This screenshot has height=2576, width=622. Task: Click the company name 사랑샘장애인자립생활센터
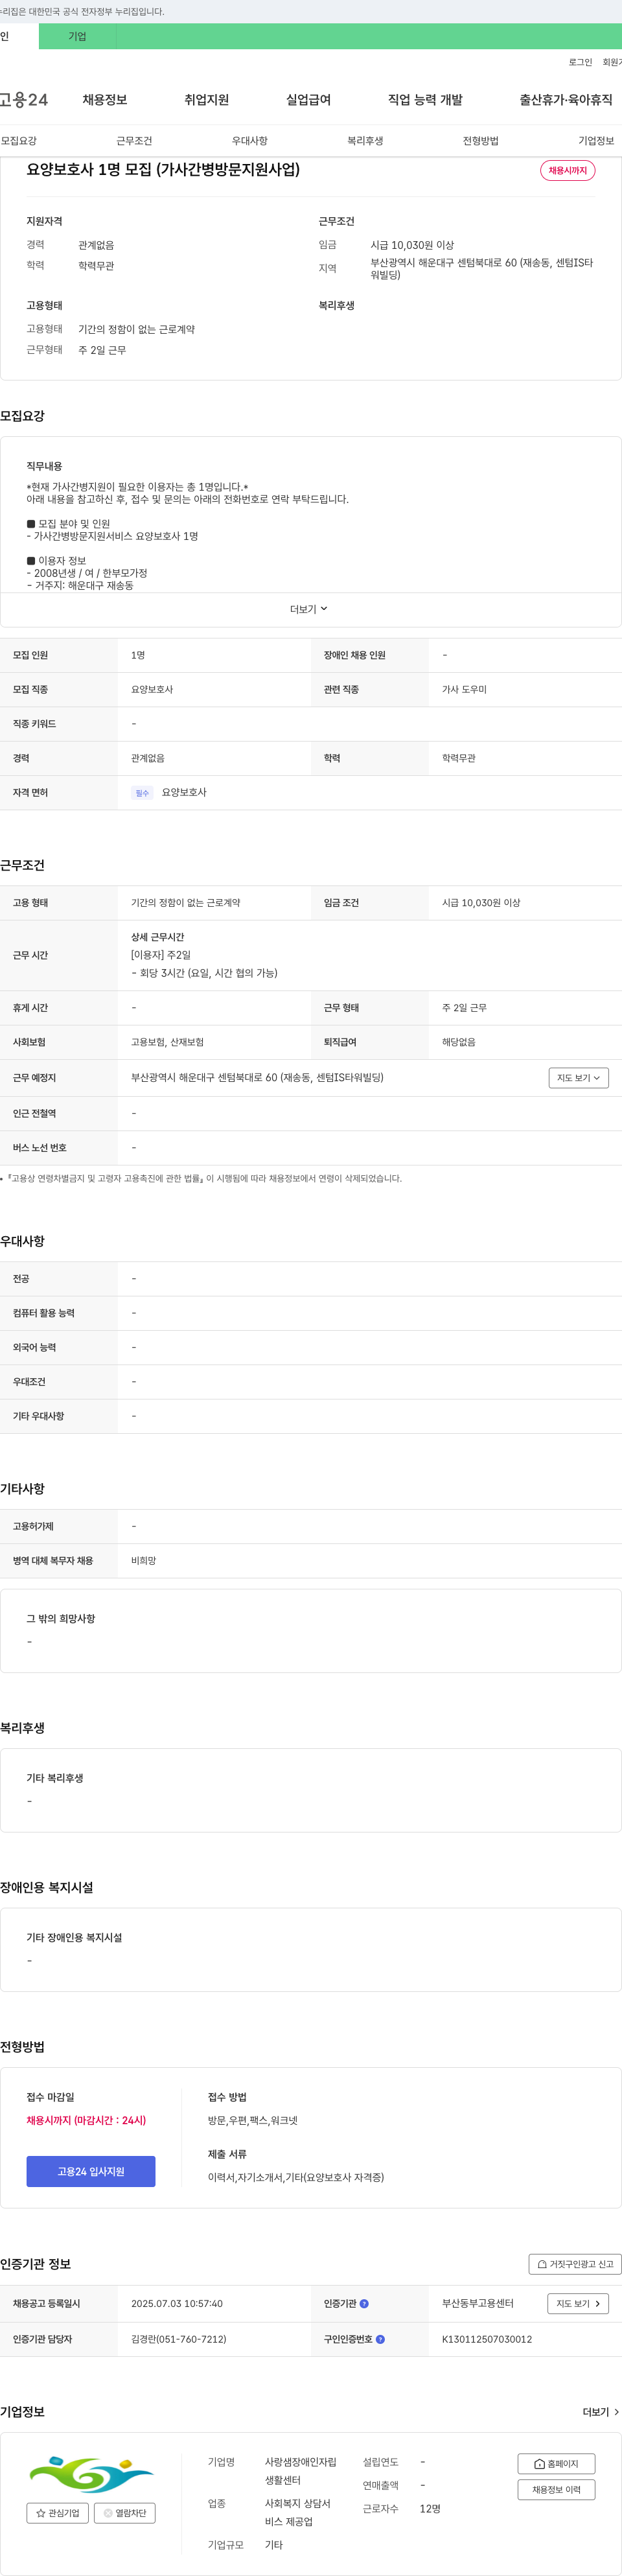tap(301, 2471)
